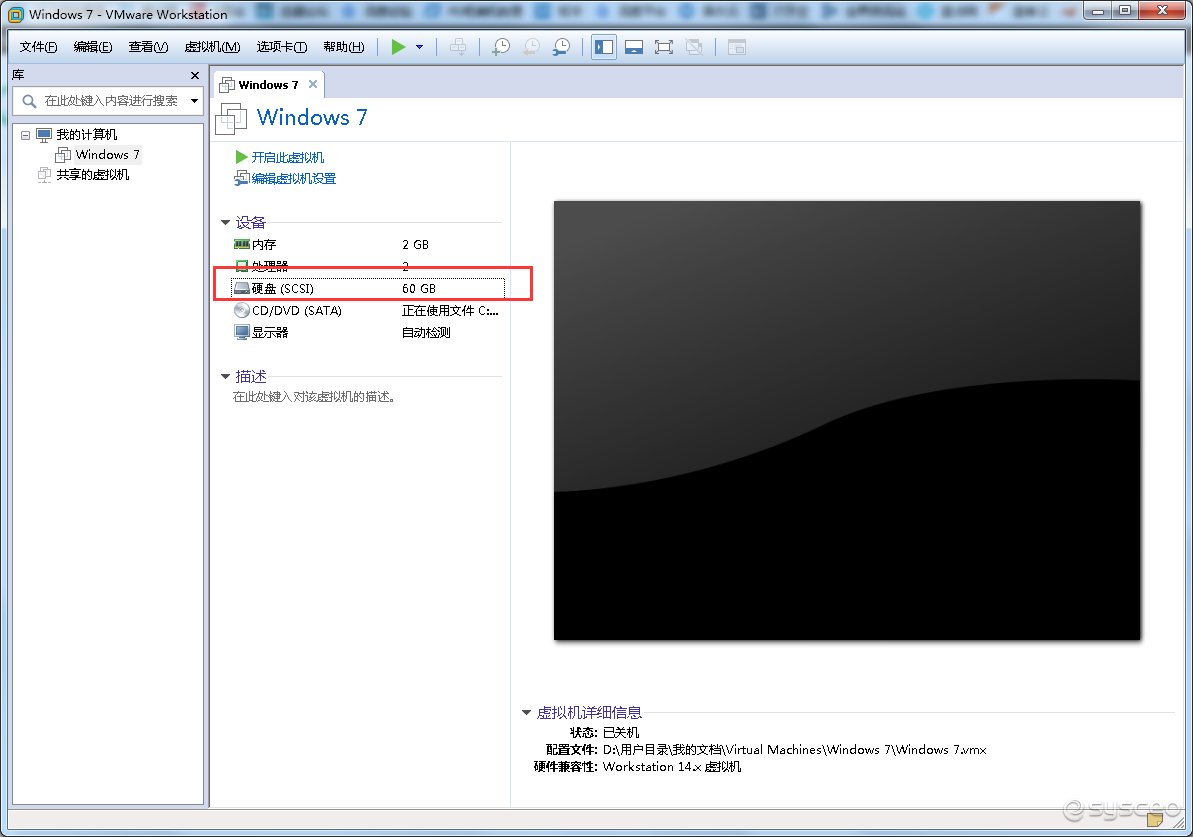Viewport: 1193px width, 837px height.
Task: Select the 60 GB hard disk value
Action: click(419, 288)
